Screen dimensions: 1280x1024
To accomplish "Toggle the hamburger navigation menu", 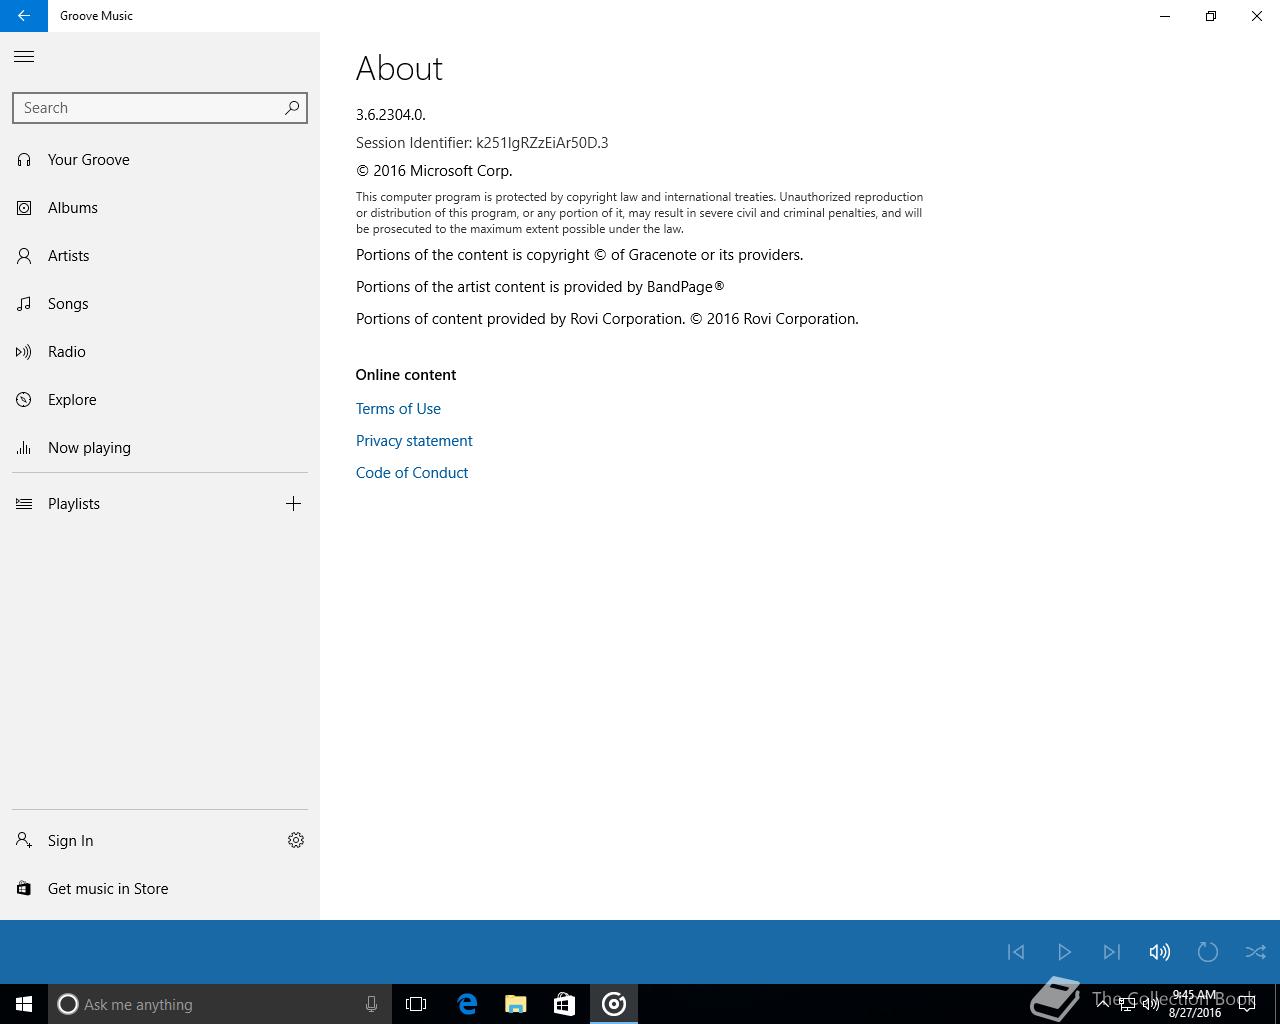I will pos(24,57).
